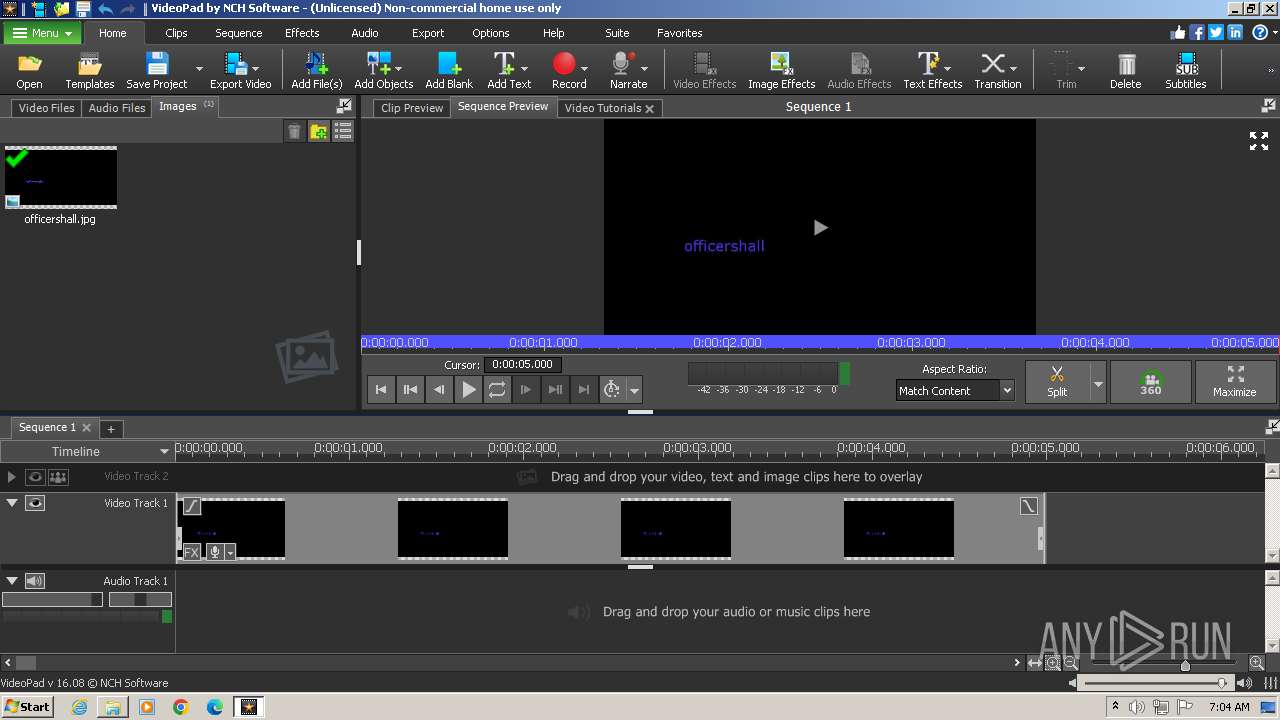Click the Open toolbar icon
This screenshot has width=1280, height=720.
point(30,71)
